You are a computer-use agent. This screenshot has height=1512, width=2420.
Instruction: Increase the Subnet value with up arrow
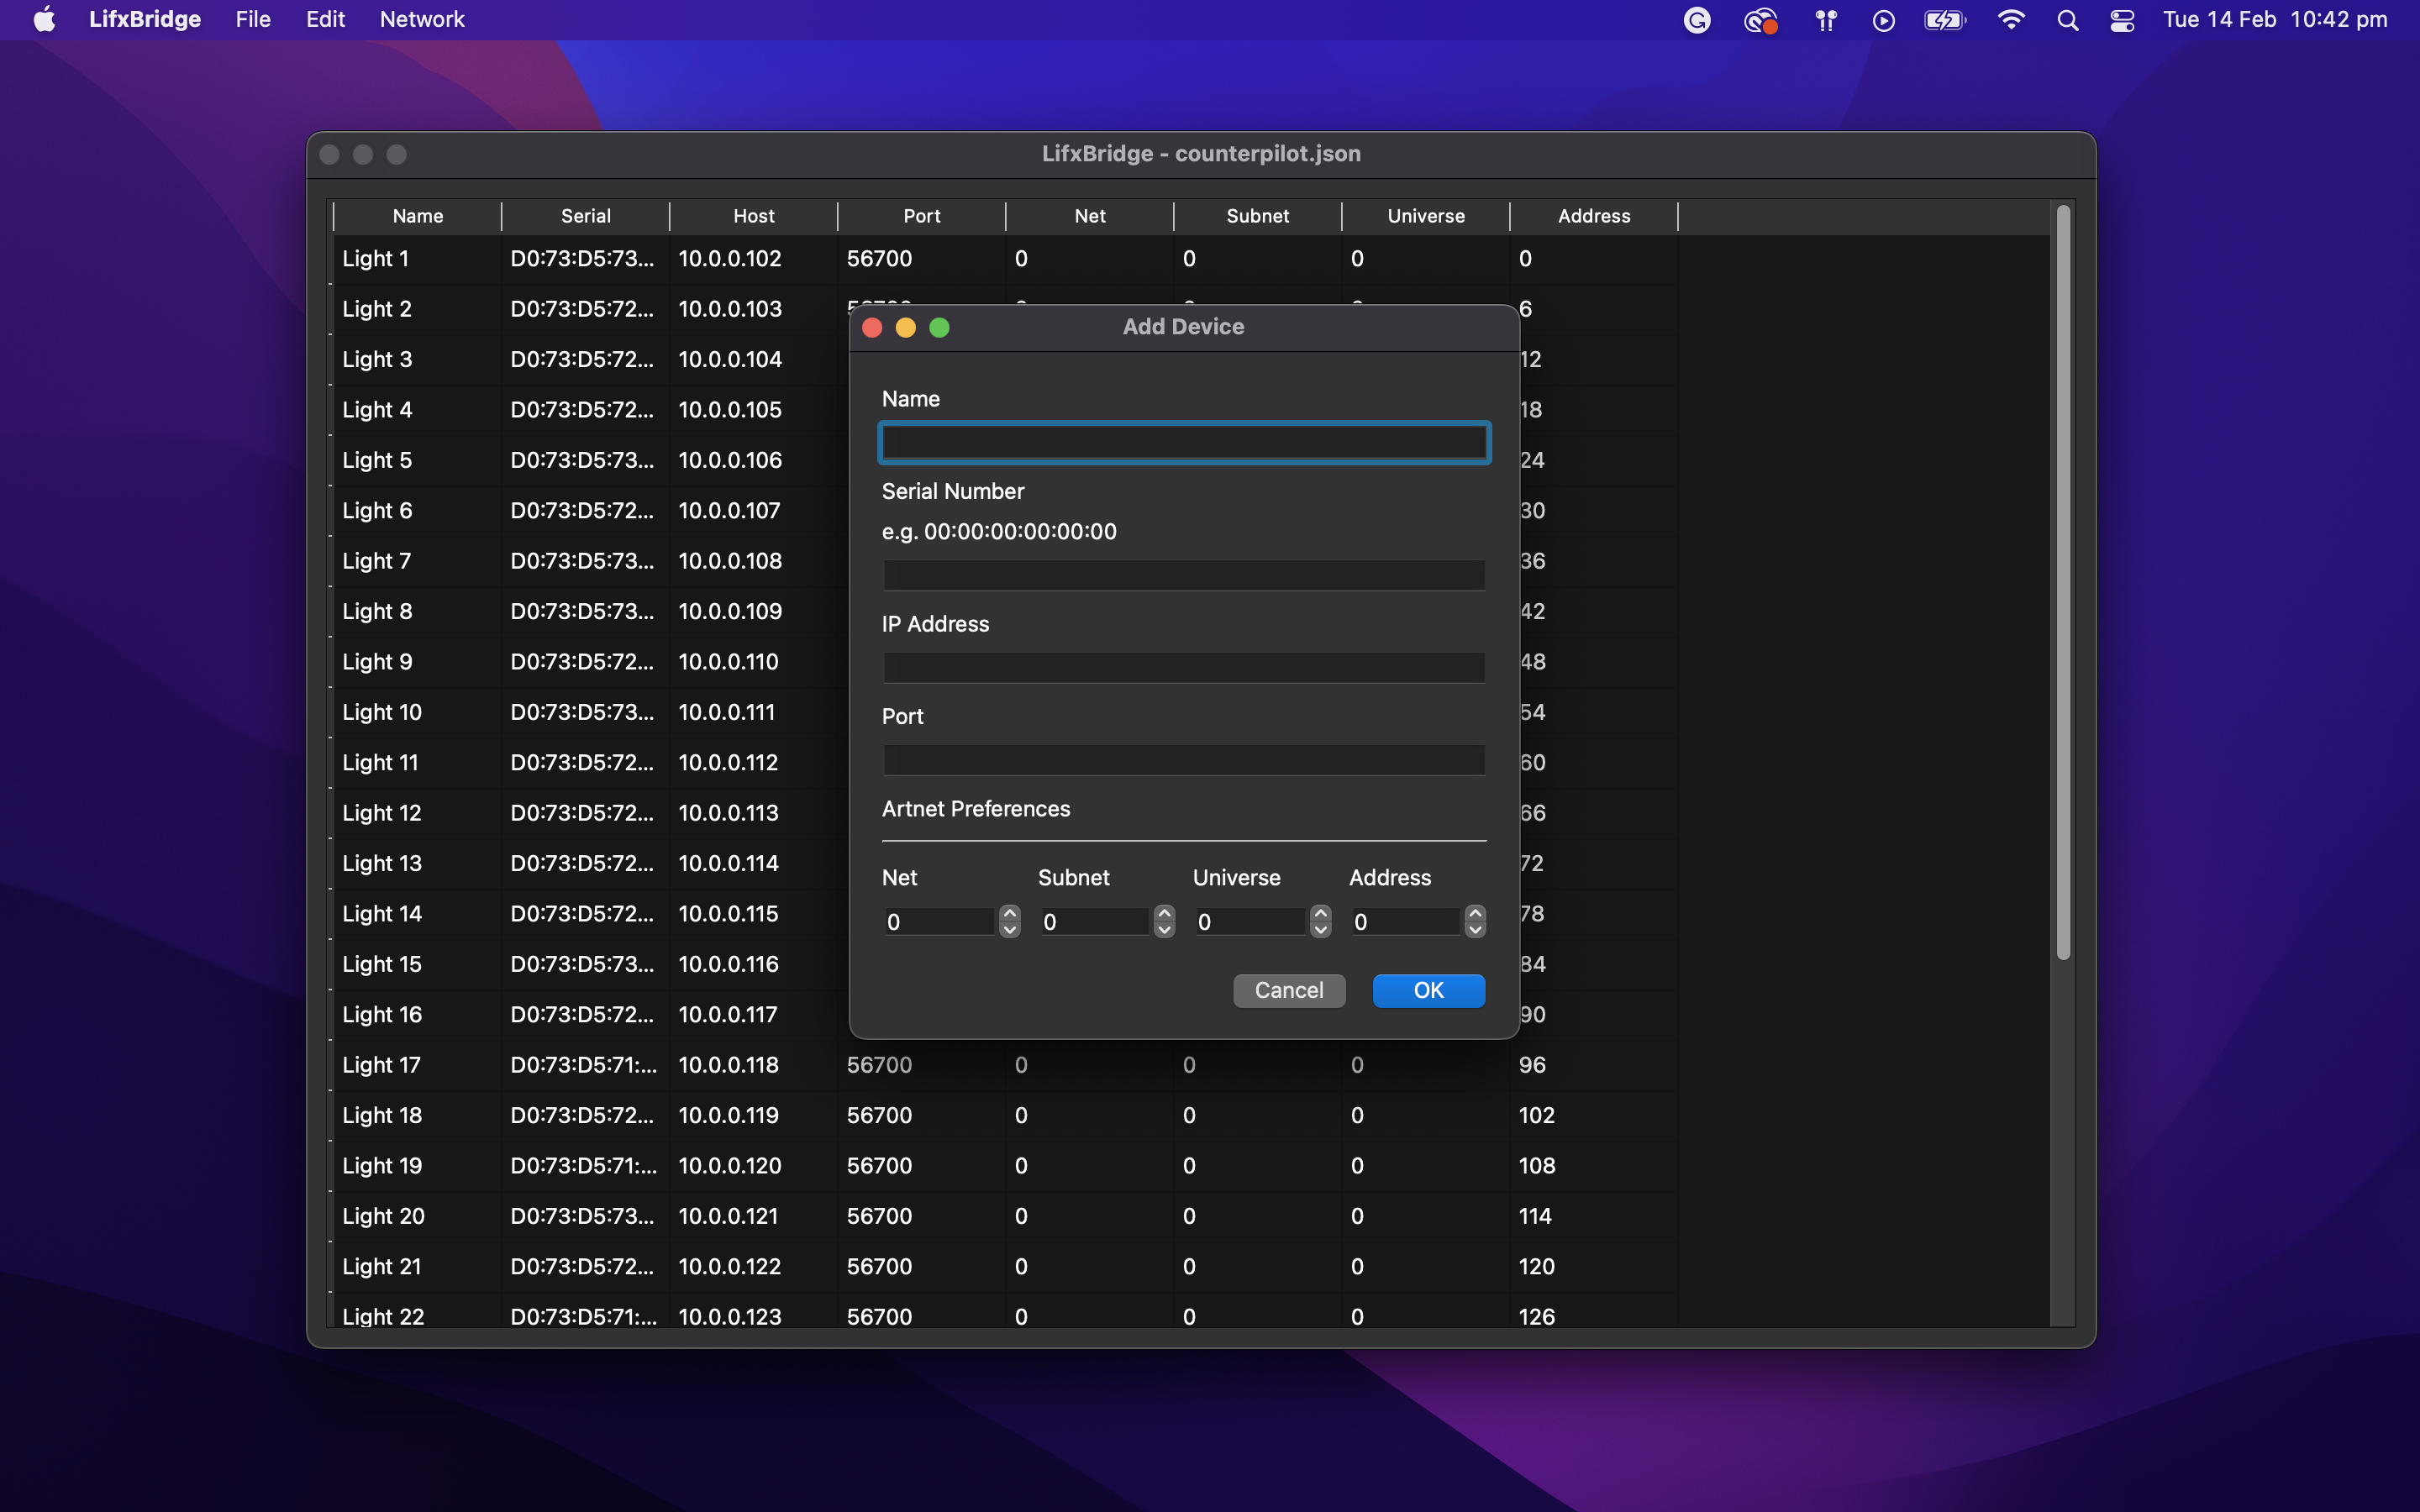pyautogui.click(x=1164, y=913)
